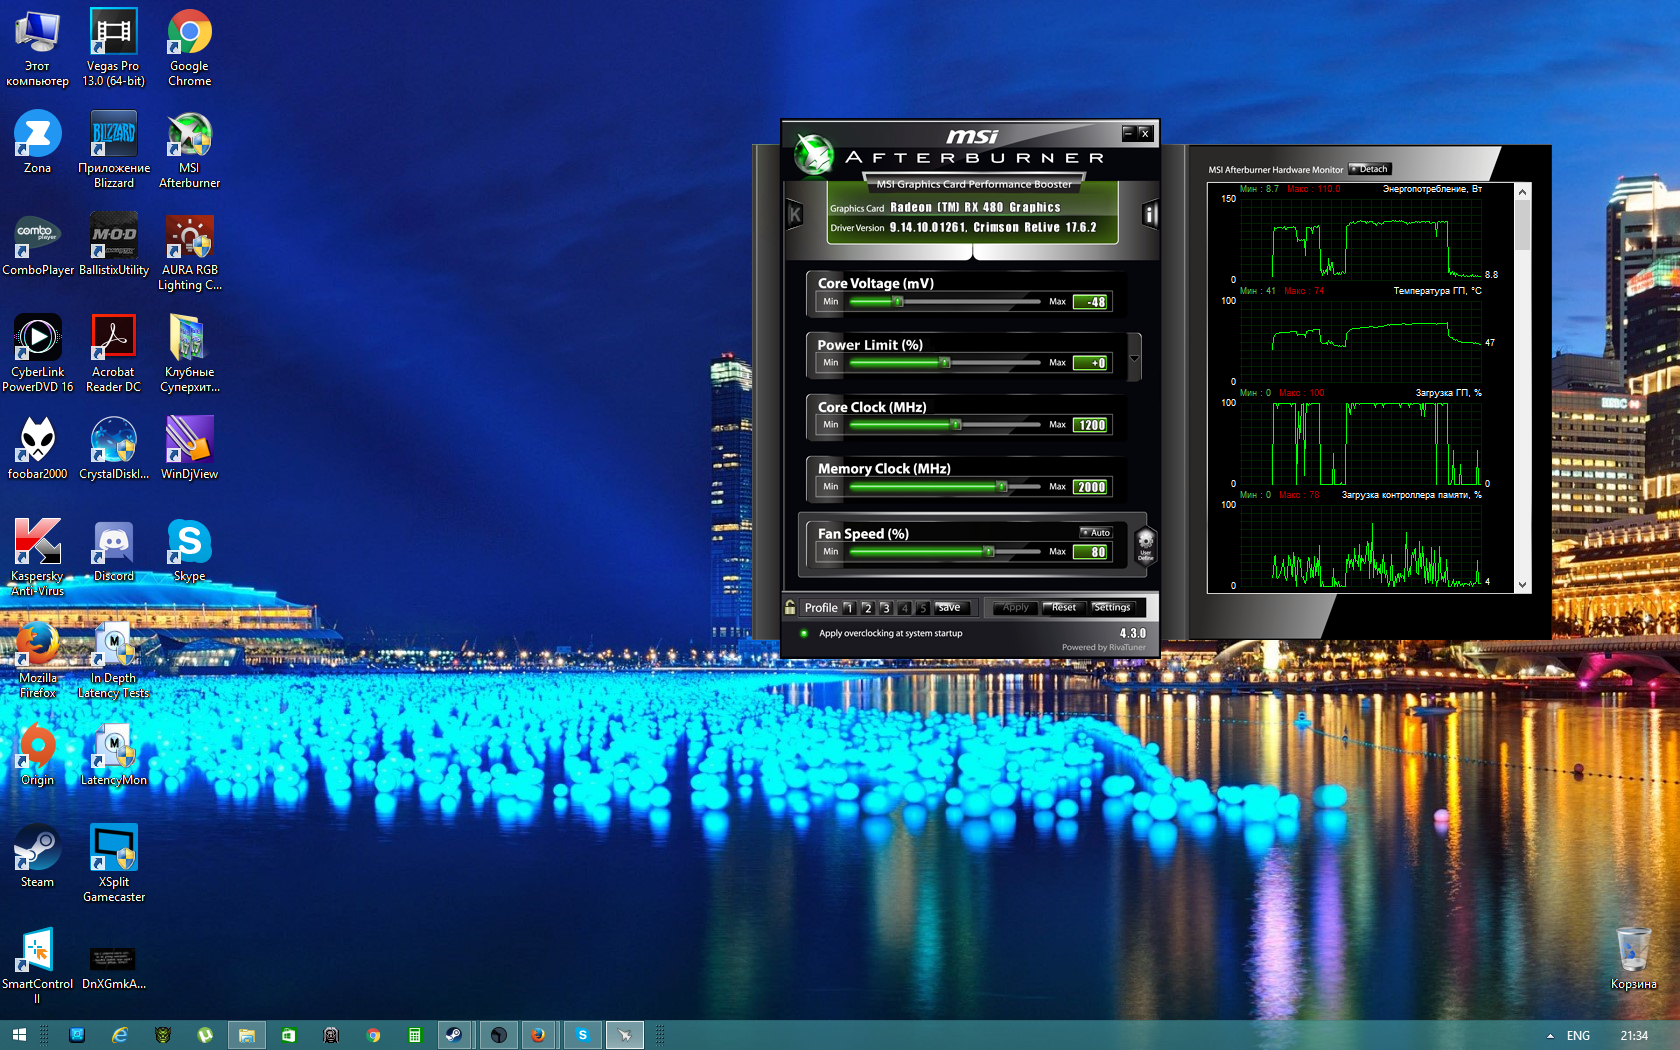Apply the overclocking settings
This screenshot has height=1050, width=1680.
tap(1015, 608)
